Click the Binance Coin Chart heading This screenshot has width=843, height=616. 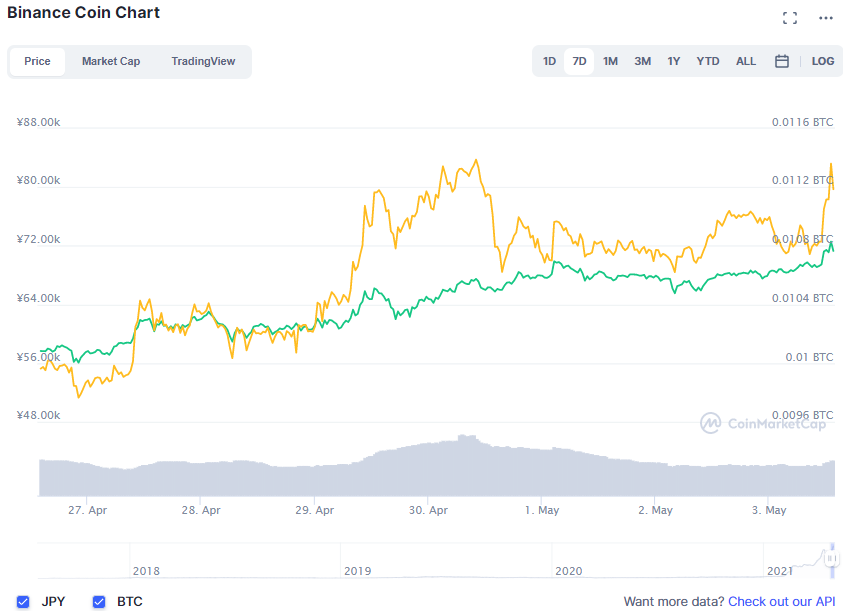83,12
